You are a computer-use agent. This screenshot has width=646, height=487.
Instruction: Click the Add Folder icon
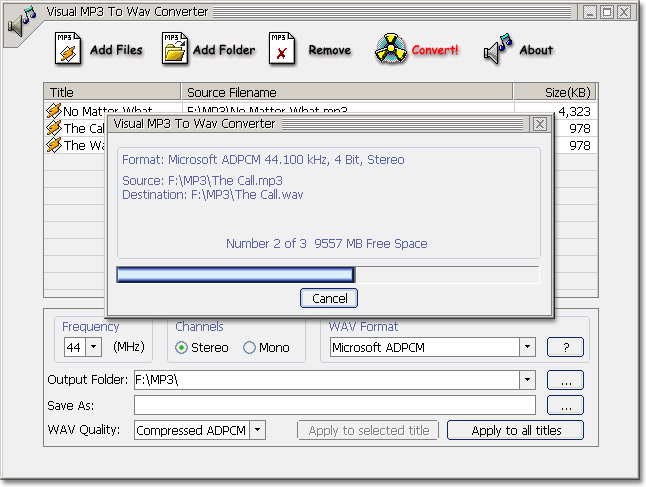[x=175, y=49]
